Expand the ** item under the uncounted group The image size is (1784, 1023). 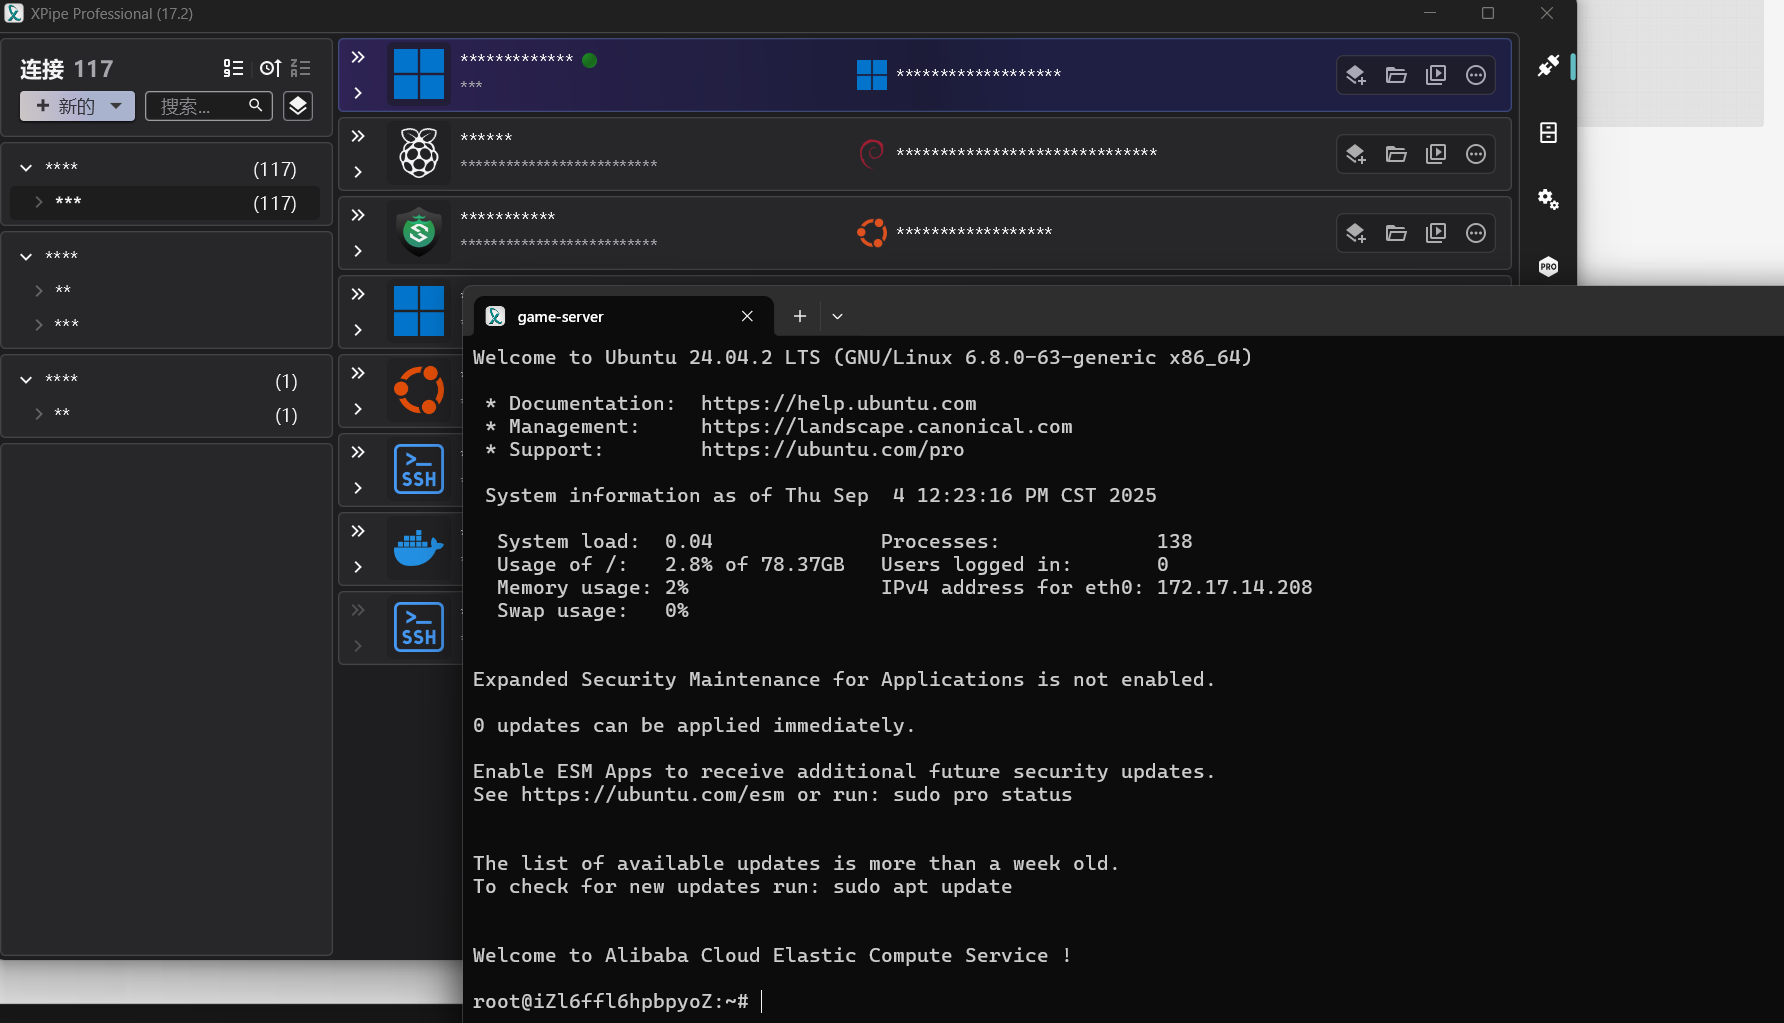(x=39, y=291)
